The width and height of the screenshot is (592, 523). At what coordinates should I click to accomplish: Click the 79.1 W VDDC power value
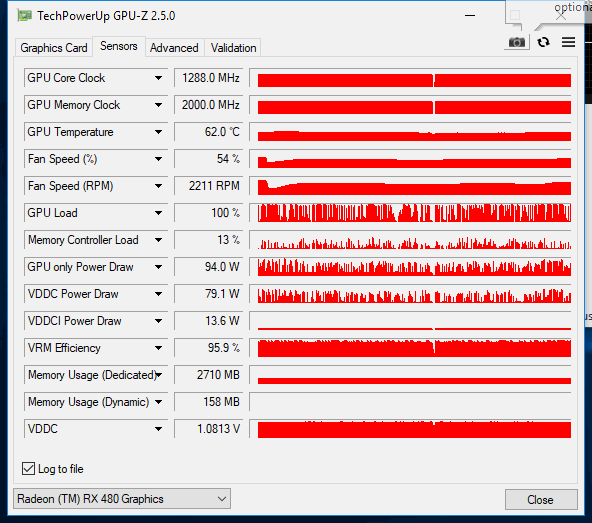pyautogui.click(x=208, y=294)
